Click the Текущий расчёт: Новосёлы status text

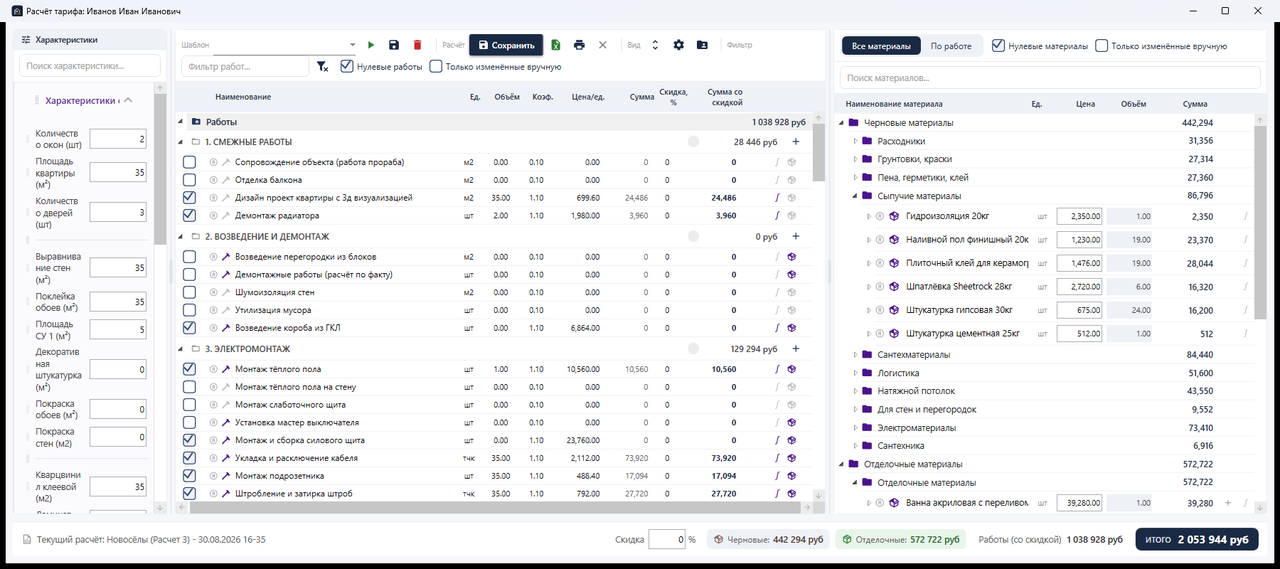point(151,540)
